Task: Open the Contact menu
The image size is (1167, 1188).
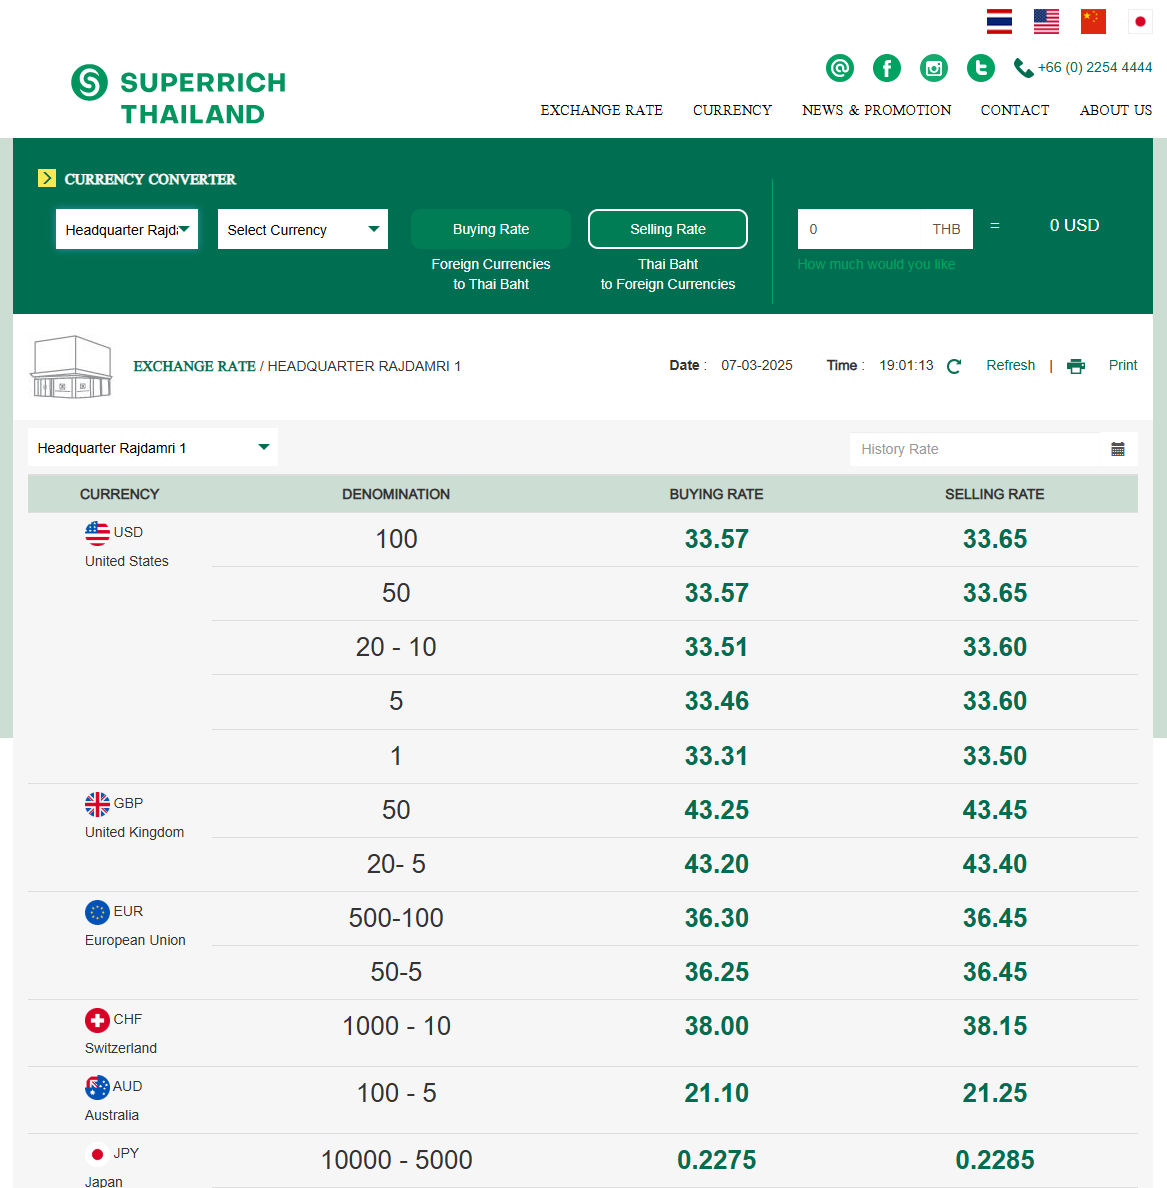Action: pyautogui.click(x=1015, y=110)
